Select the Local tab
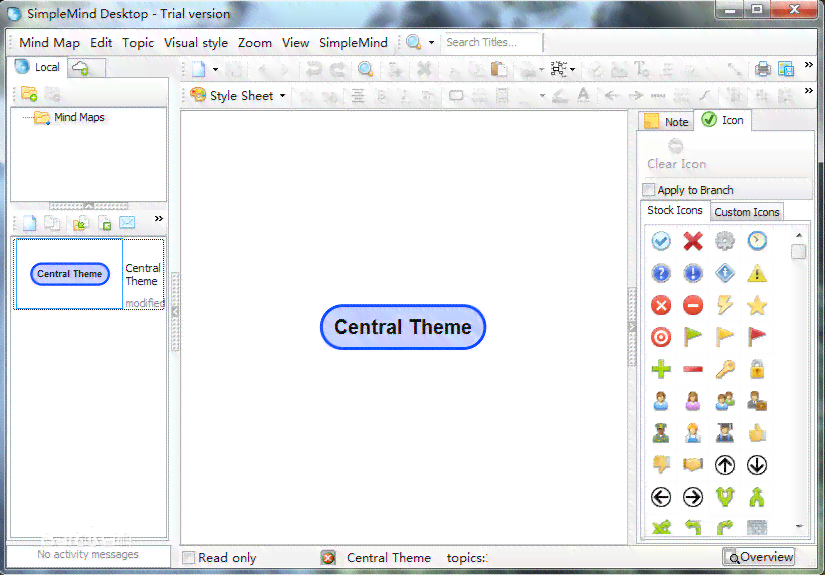The image size is (825, 575). [37, 67]
